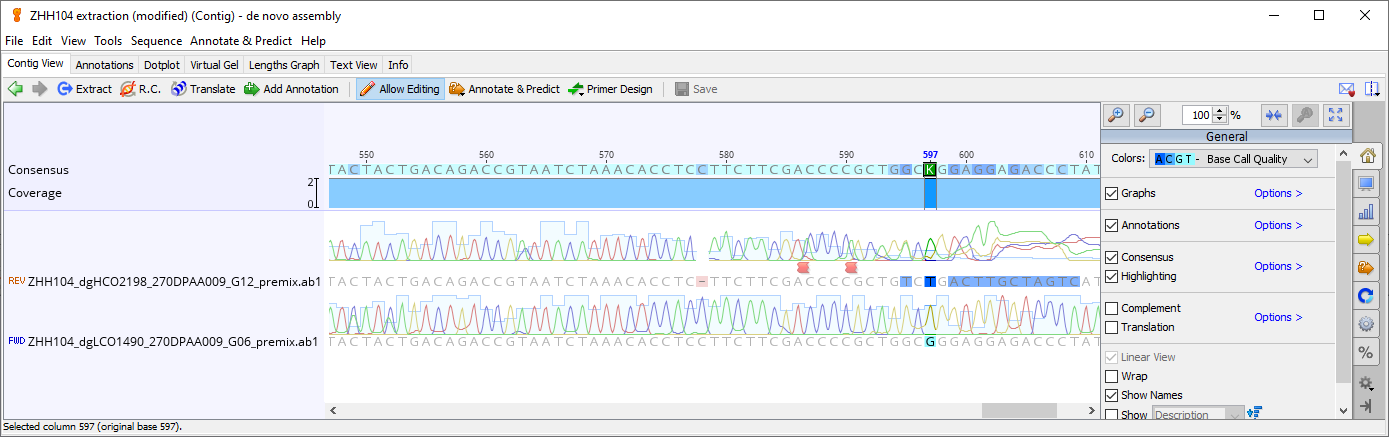Reverse complement with the R.C. button
Viewport: 1389px width, 437px height.
pyautogui.click(x=141, y=89)
